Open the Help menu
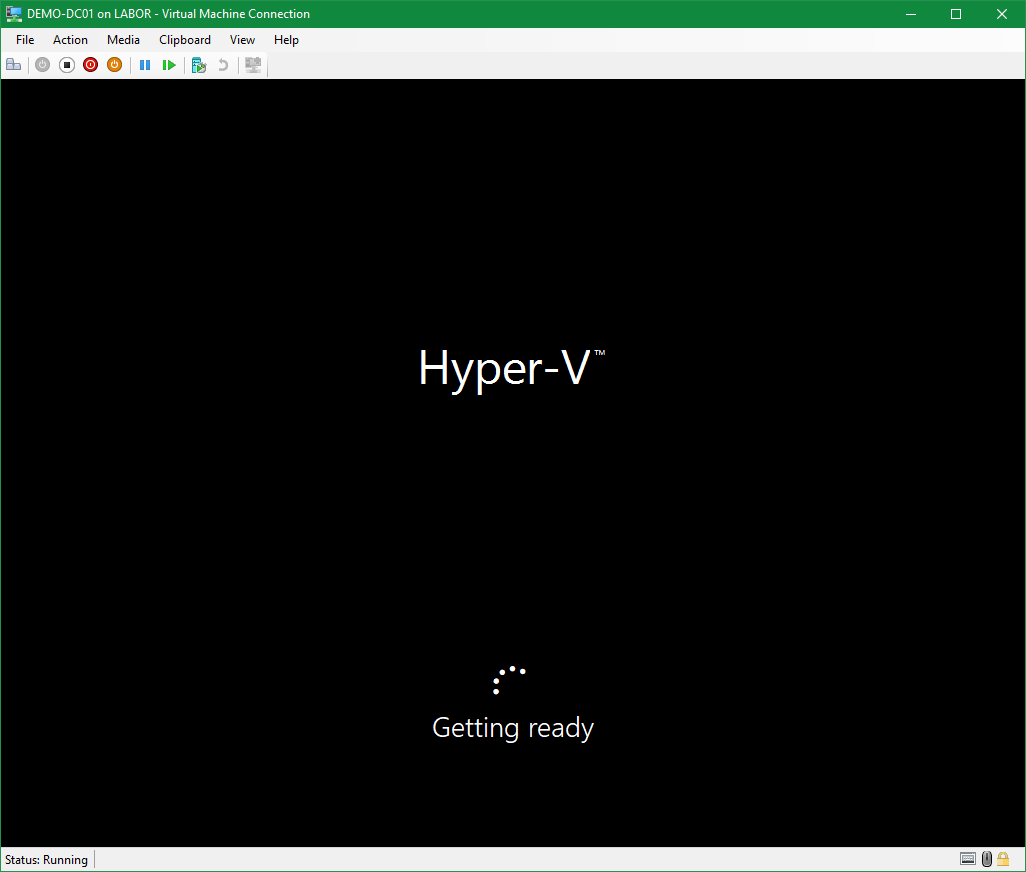 (286, 40)
